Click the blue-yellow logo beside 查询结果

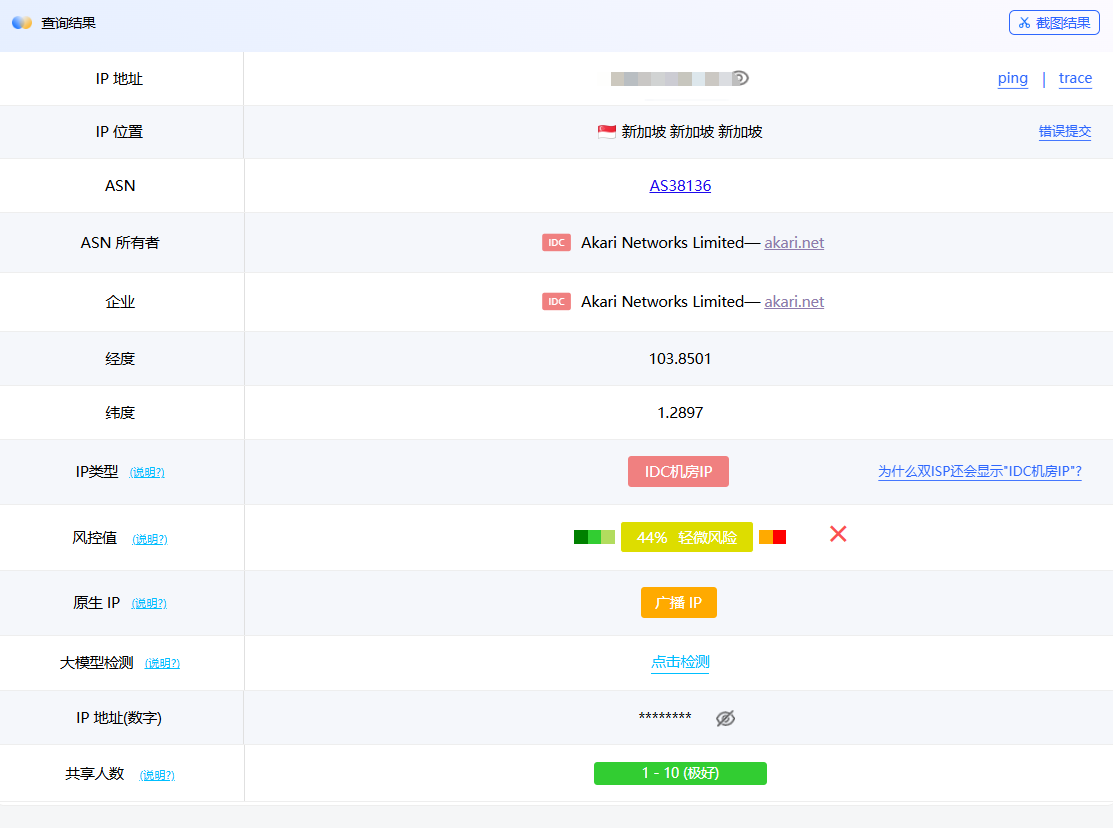click(x=22, y=23)
